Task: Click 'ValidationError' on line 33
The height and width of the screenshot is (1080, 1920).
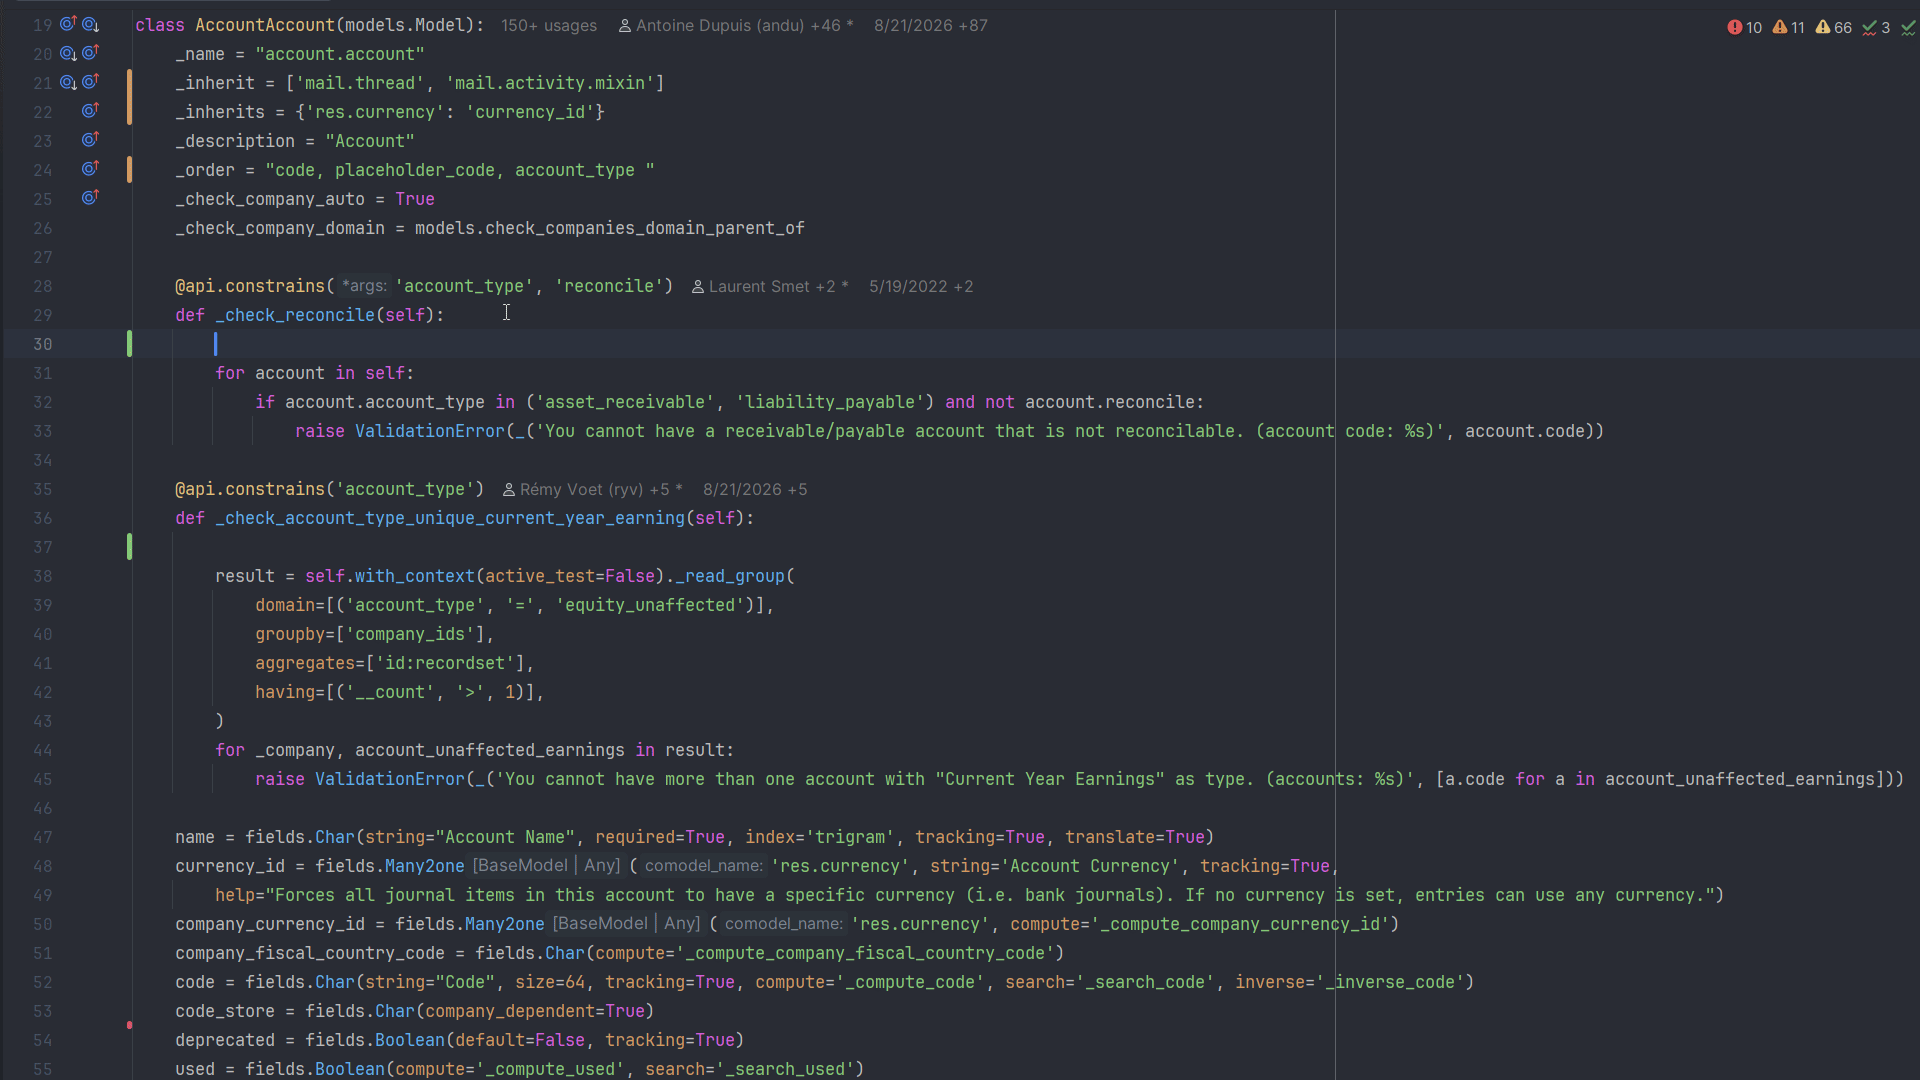Action: [x=430, y=431]
